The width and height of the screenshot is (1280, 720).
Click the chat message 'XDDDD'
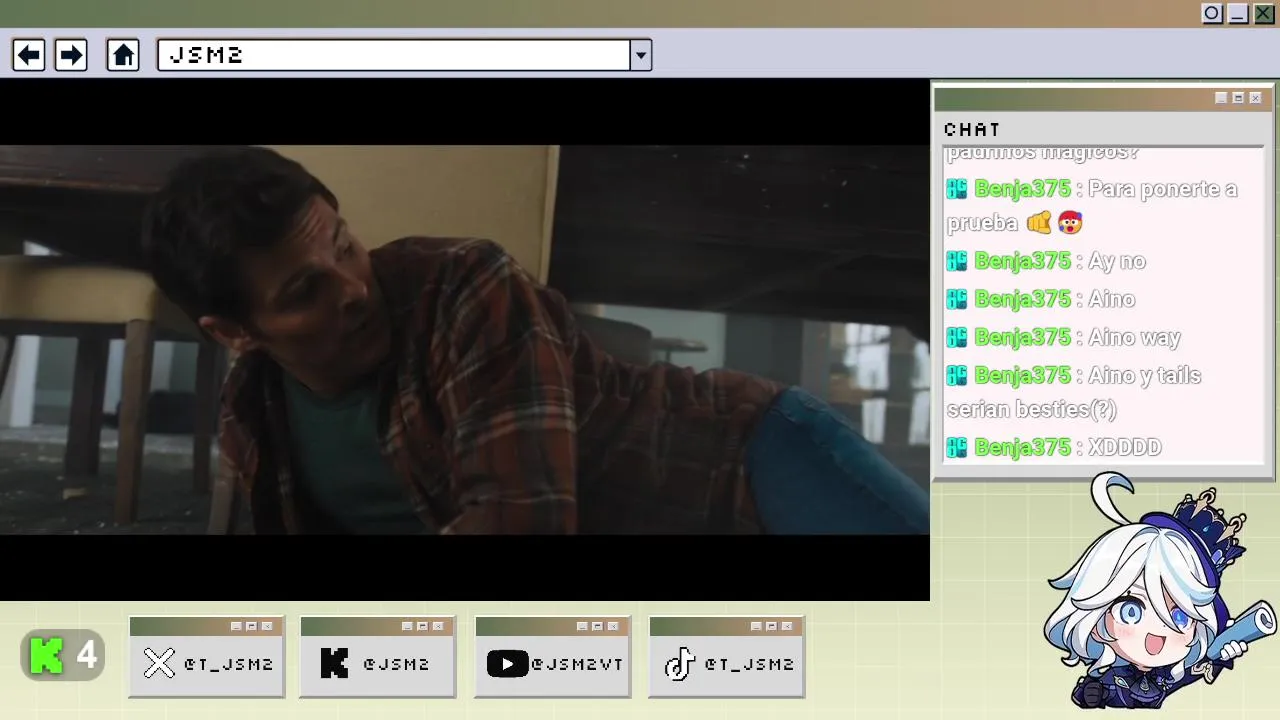click(1124, 447)
